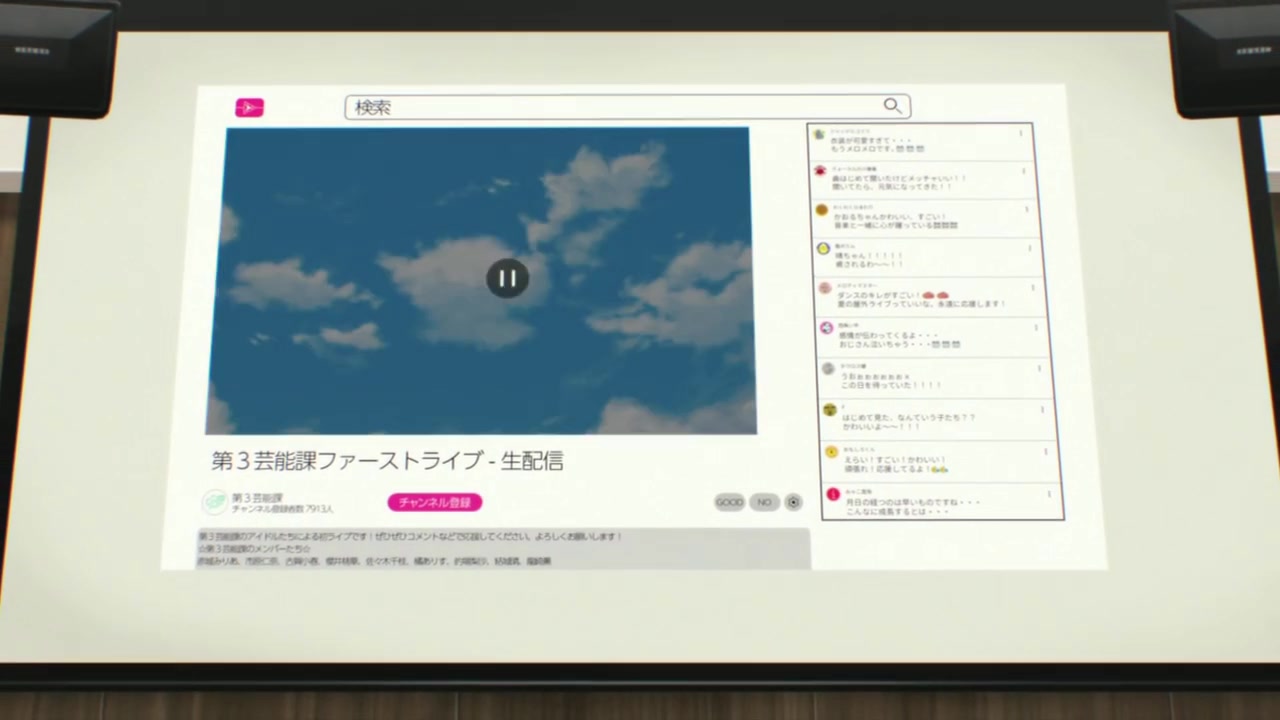Open the options menu for この日を待っていた comment

(x=1039, y=368)
